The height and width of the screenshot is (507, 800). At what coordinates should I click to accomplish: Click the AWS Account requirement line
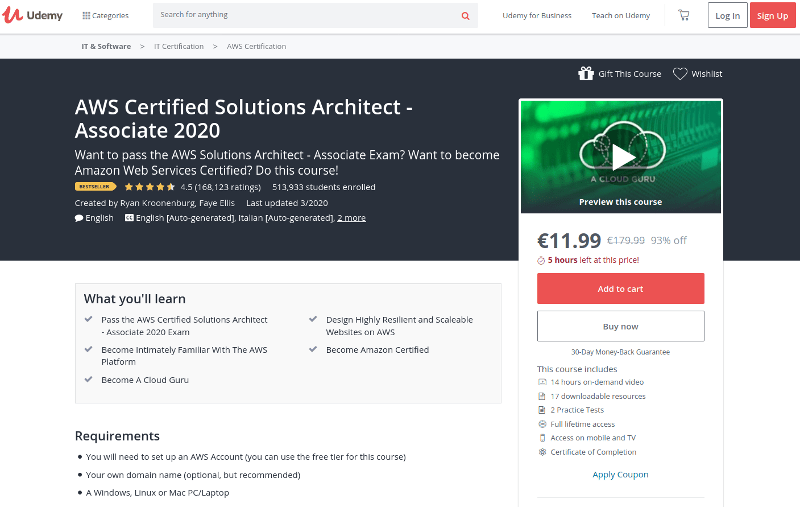coord(245,457)
